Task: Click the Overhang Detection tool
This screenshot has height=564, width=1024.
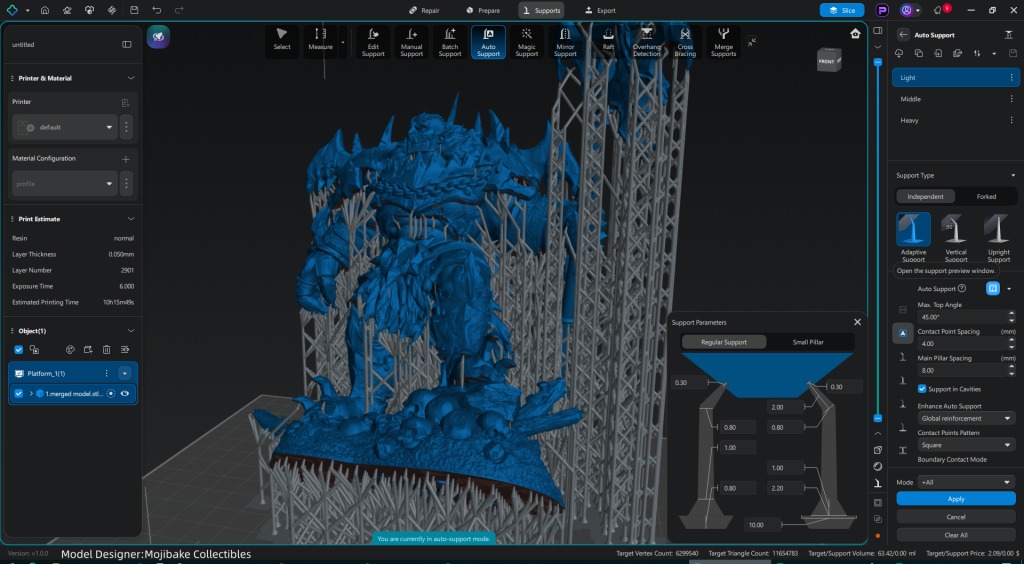Action: coord(646,42)
